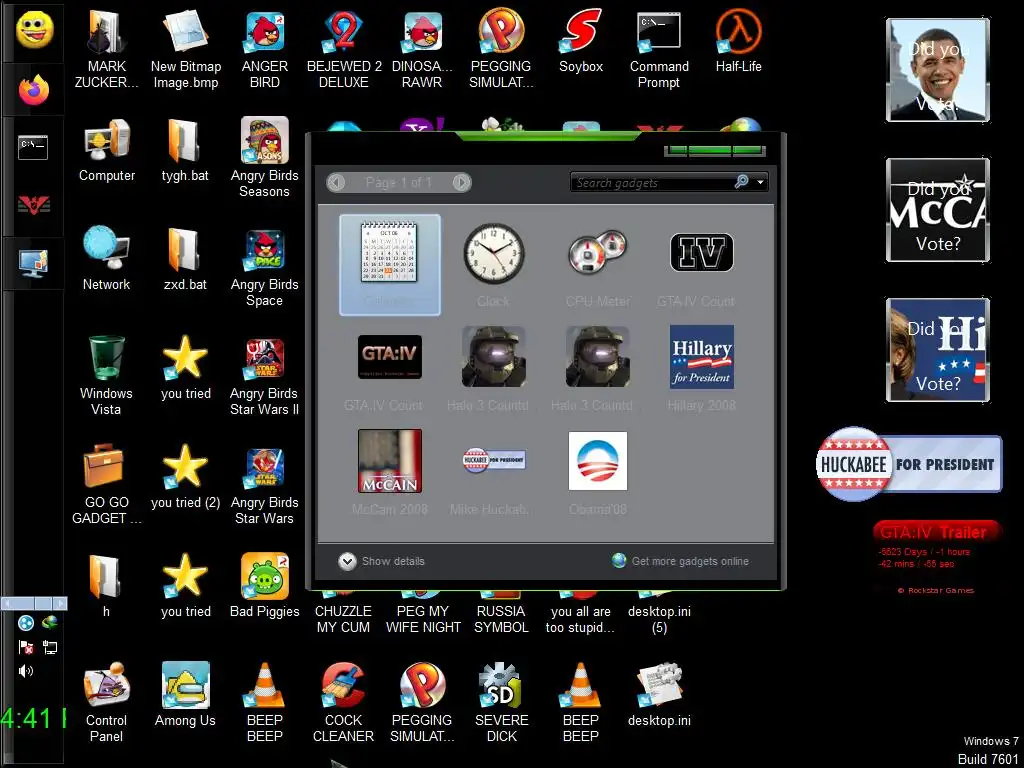Select the Command Prompt desktop shortcut
This screenshot has width=1024, height=768.
659,50
